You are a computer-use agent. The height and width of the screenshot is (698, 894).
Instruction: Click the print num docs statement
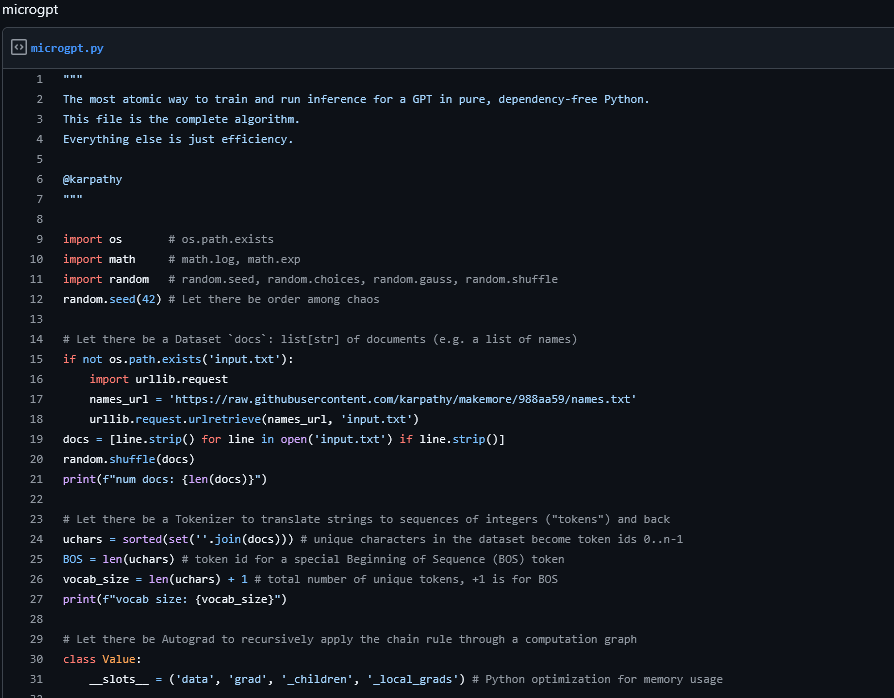[165, 479]
